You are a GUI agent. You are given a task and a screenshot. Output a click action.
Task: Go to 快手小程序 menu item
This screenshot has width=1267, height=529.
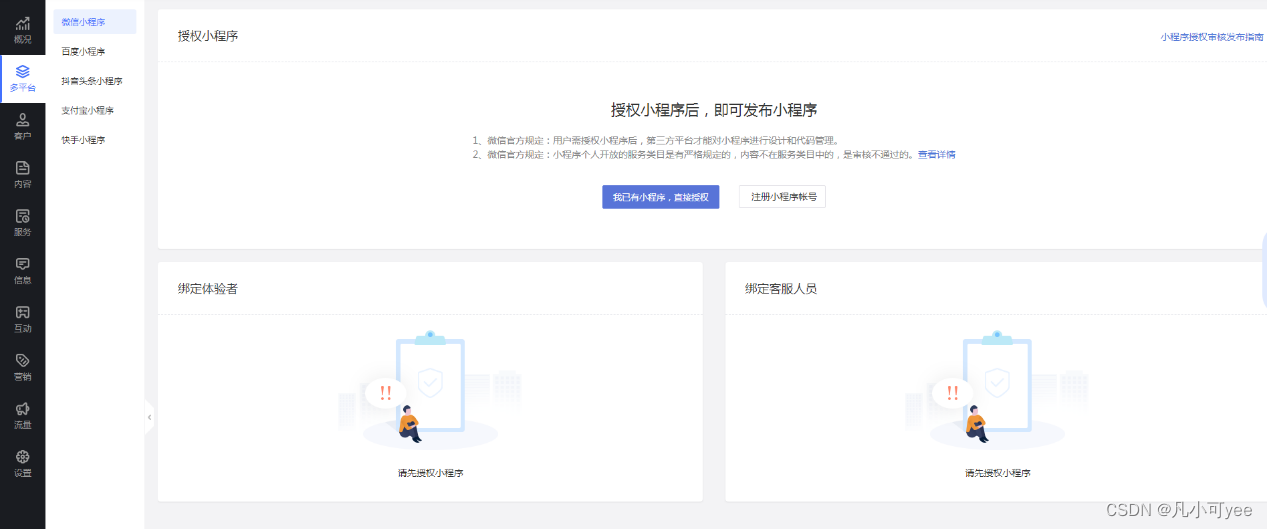(83, 140)
